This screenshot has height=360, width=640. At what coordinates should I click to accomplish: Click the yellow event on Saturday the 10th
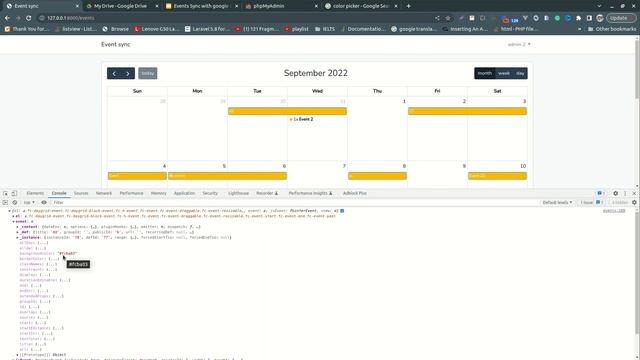coord(497,176)
